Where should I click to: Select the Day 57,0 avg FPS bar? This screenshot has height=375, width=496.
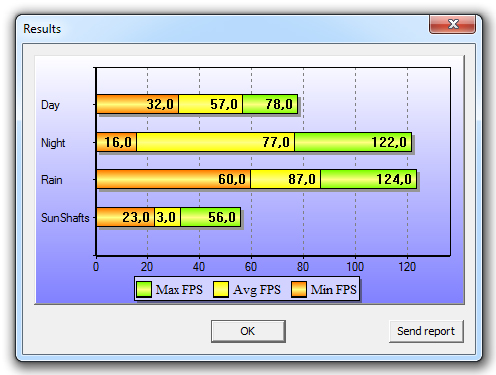pos(210,104)
